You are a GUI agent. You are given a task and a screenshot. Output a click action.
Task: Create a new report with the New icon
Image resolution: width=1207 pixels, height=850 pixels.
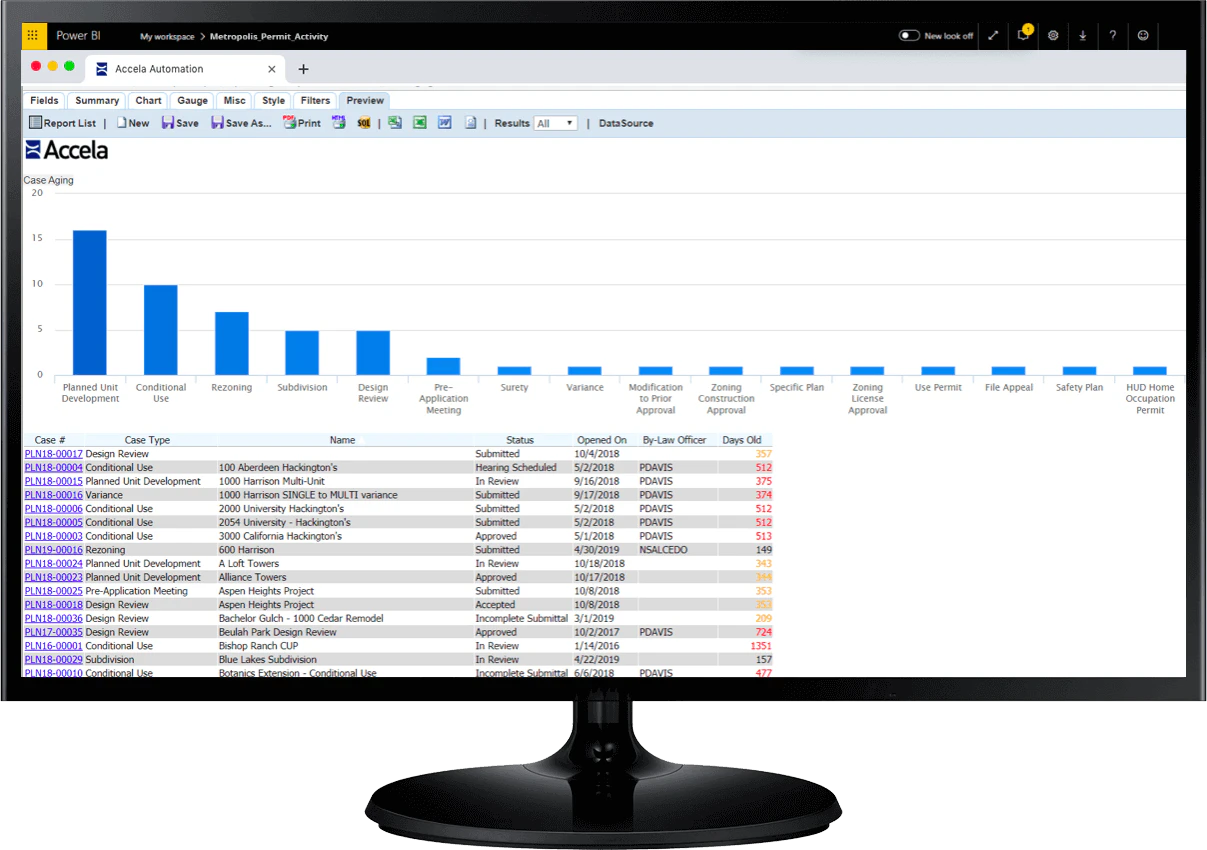133,122
